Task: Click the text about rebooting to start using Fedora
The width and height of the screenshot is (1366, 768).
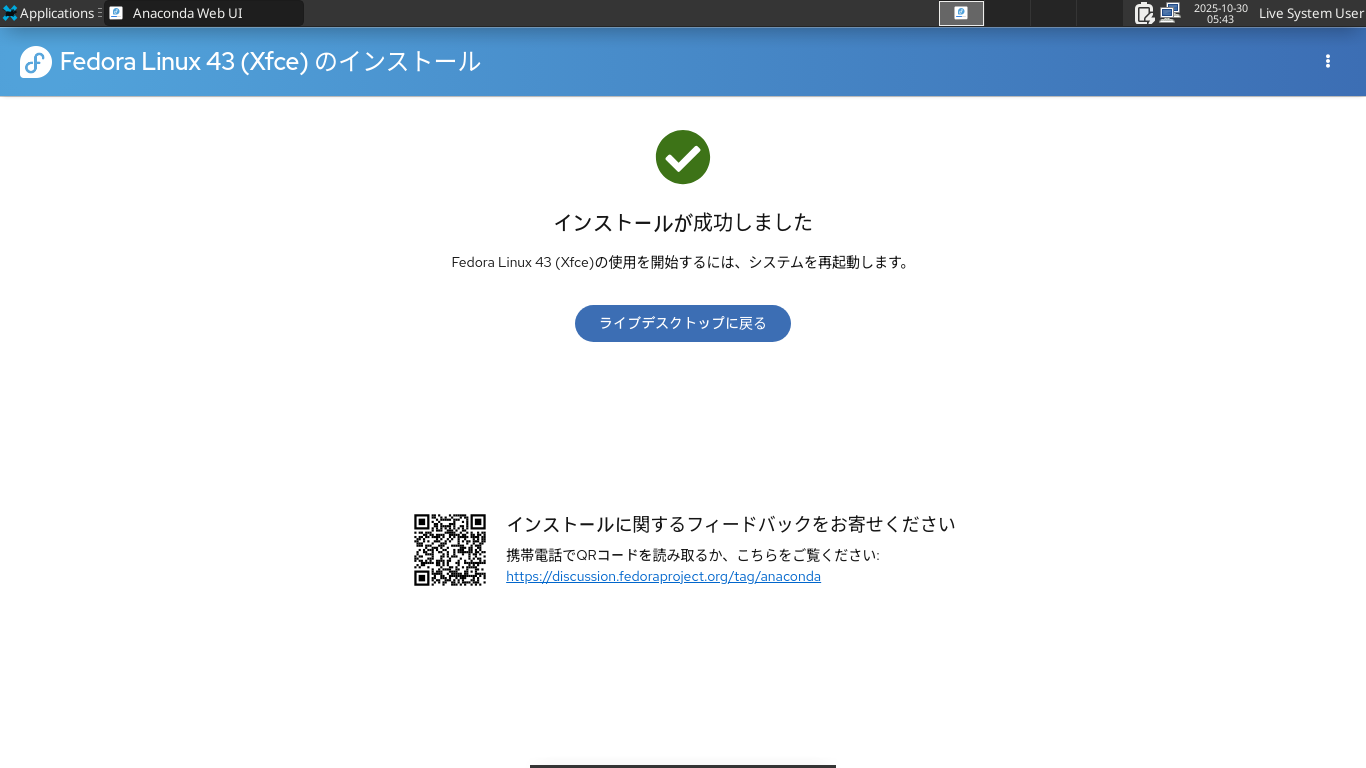Action: pyautogui.click(x=683, y=263)
